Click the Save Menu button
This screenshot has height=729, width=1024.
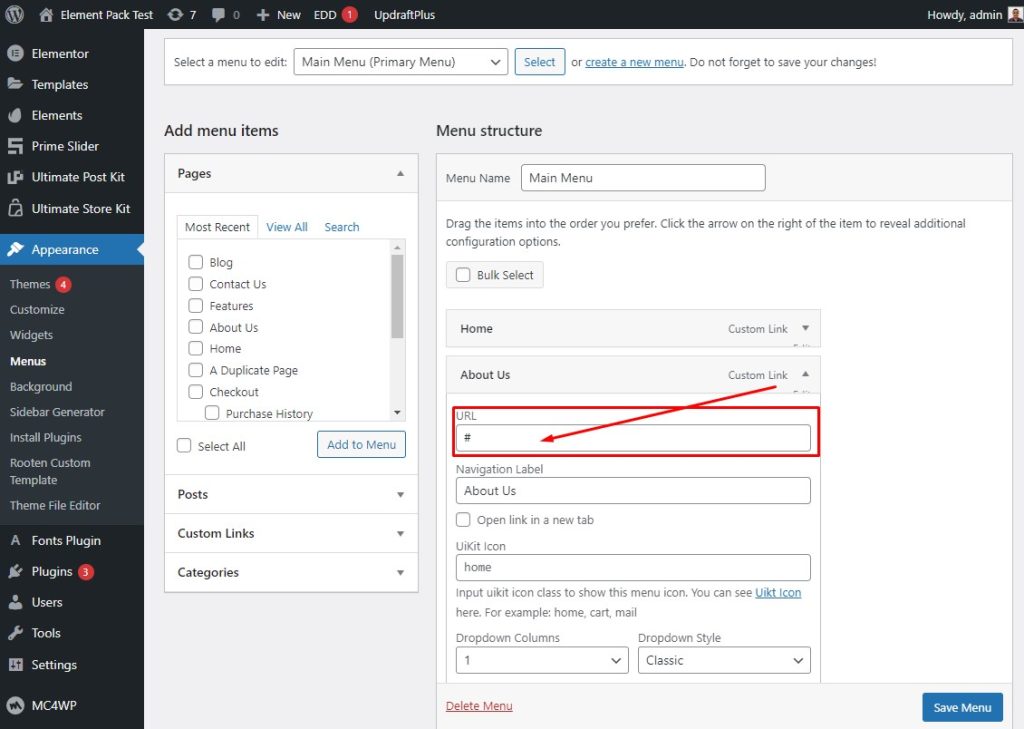(x=962, y=707)
